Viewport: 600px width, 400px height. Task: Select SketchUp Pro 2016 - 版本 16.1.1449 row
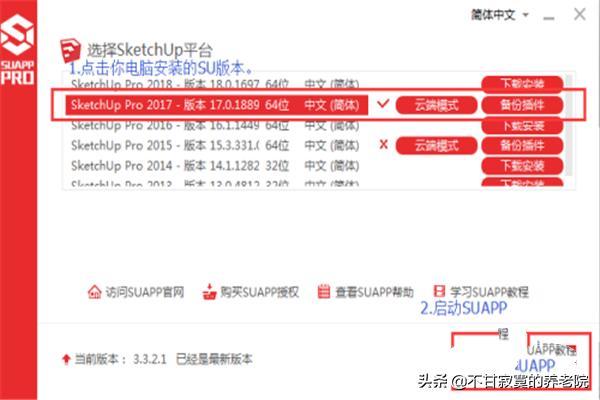pyautogui.click(x=215, y=125)
